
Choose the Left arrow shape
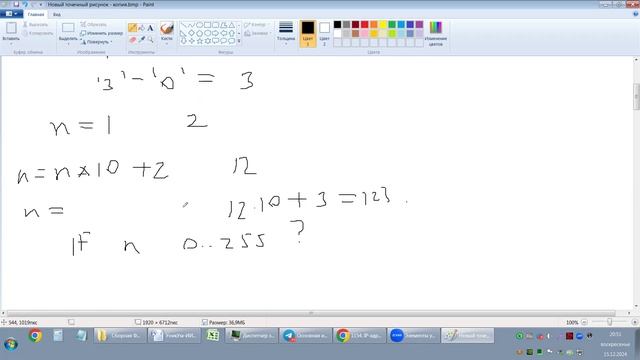click(x=224, y=33)
